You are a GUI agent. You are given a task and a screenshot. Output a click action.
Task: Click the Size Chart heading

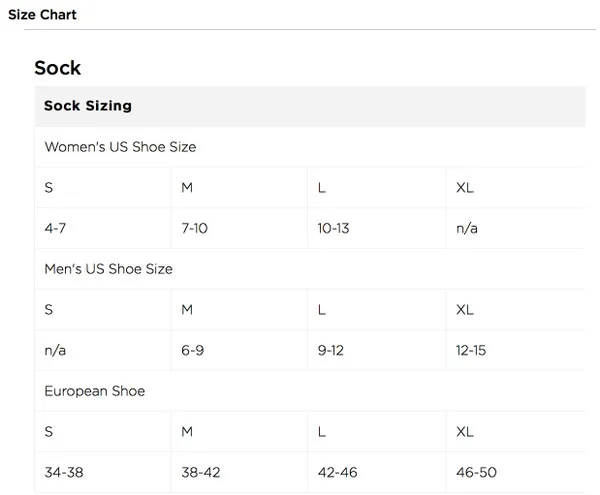point(42,15)
